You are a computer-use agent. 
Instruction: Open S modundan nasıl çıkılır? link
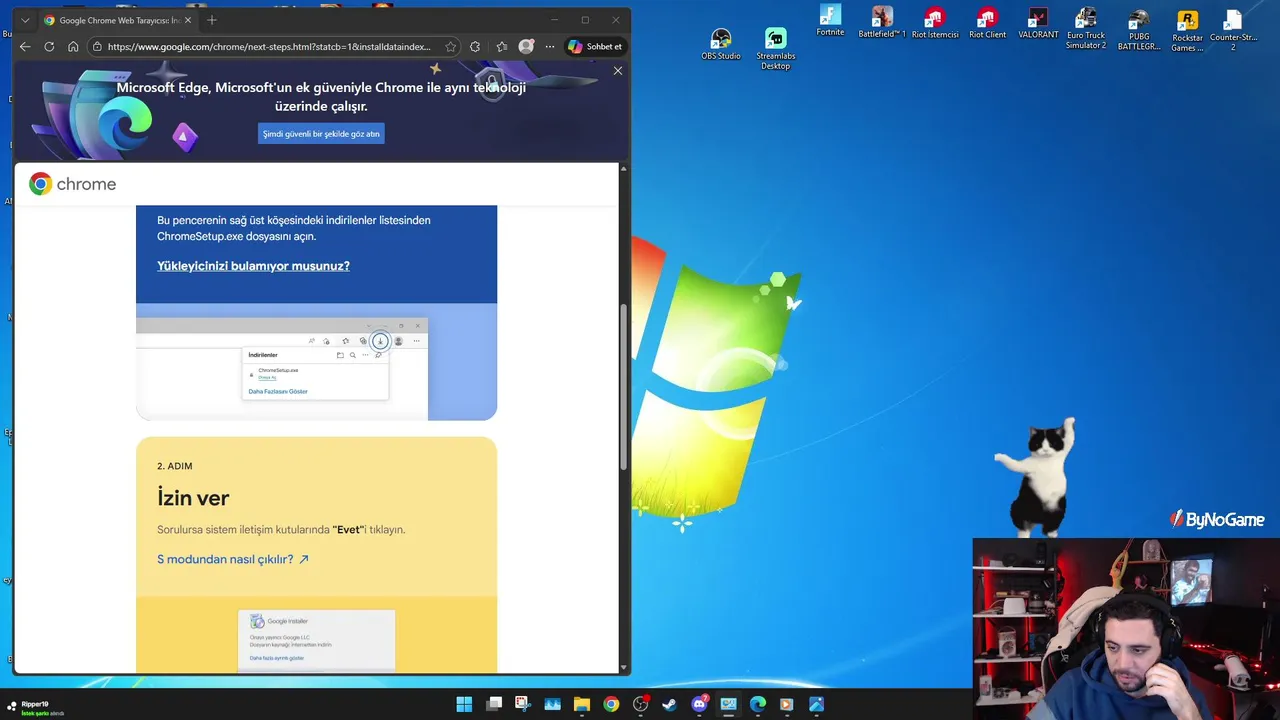pyautogui.click(x=233, y=559)
